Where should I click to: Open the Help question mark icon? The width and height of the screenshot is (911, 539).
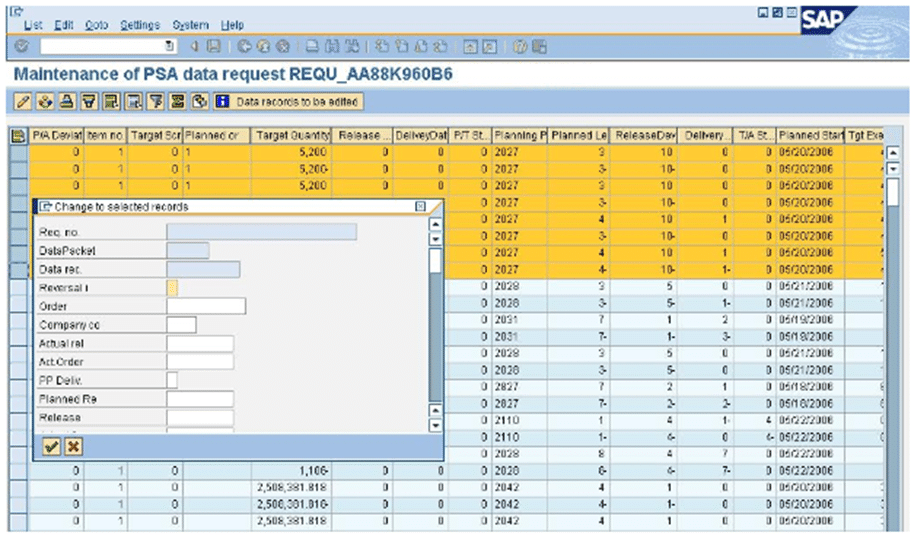(x=519, y=46)
